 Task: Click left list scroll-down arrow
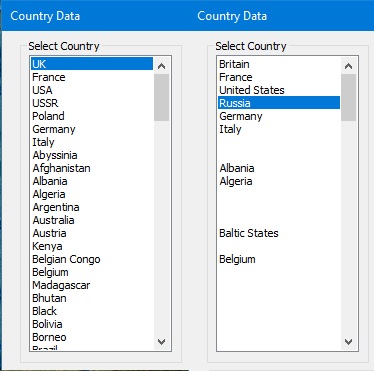162,342
